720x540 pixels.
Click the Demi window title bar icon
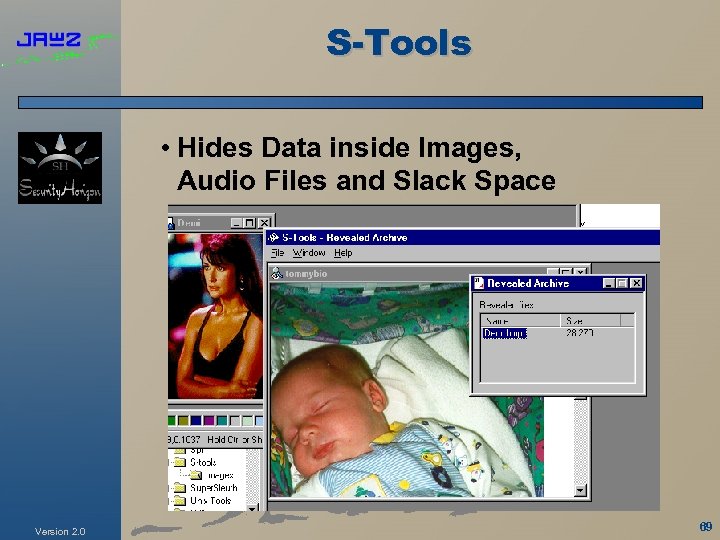click(x=171, y=223)
